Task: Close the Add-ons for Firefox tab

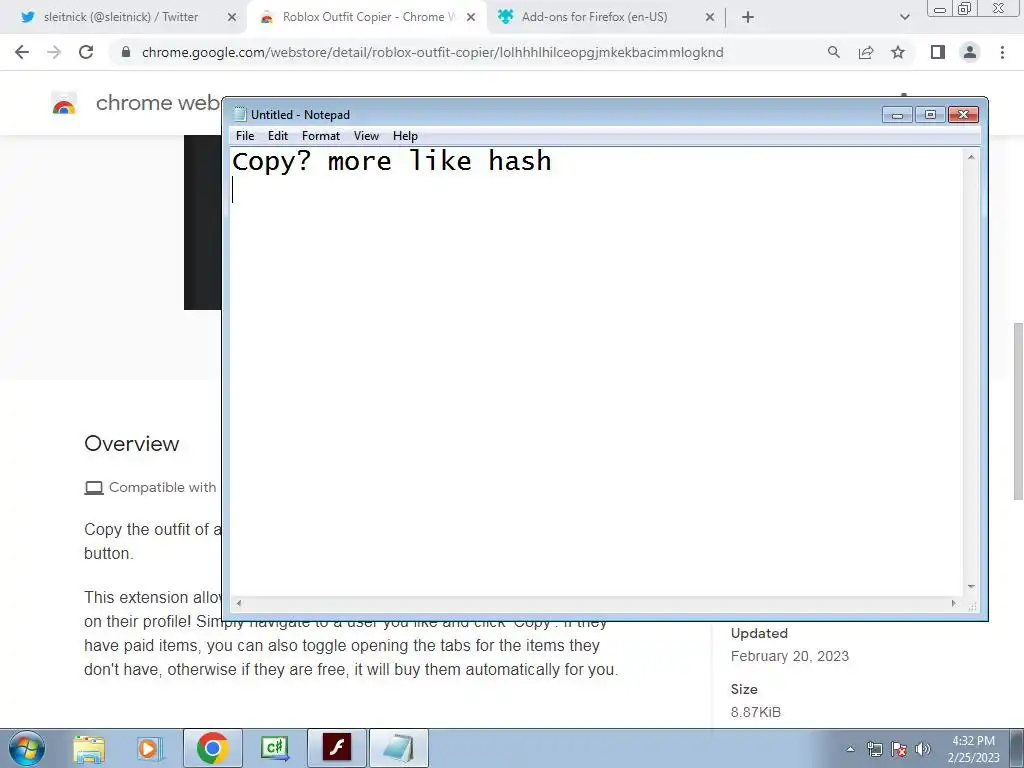Action: coord(711,17)
